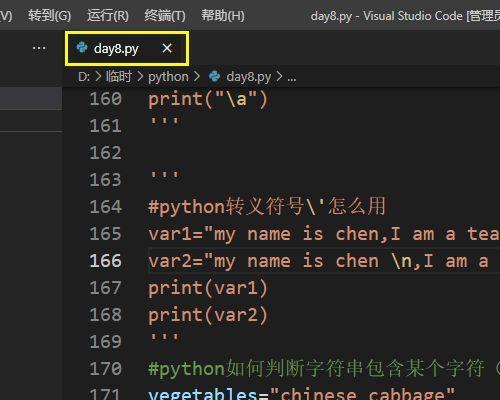Screen dimensions: 500x400
Task: Click line number 167 in the gutter
Action: coord(105,288)
